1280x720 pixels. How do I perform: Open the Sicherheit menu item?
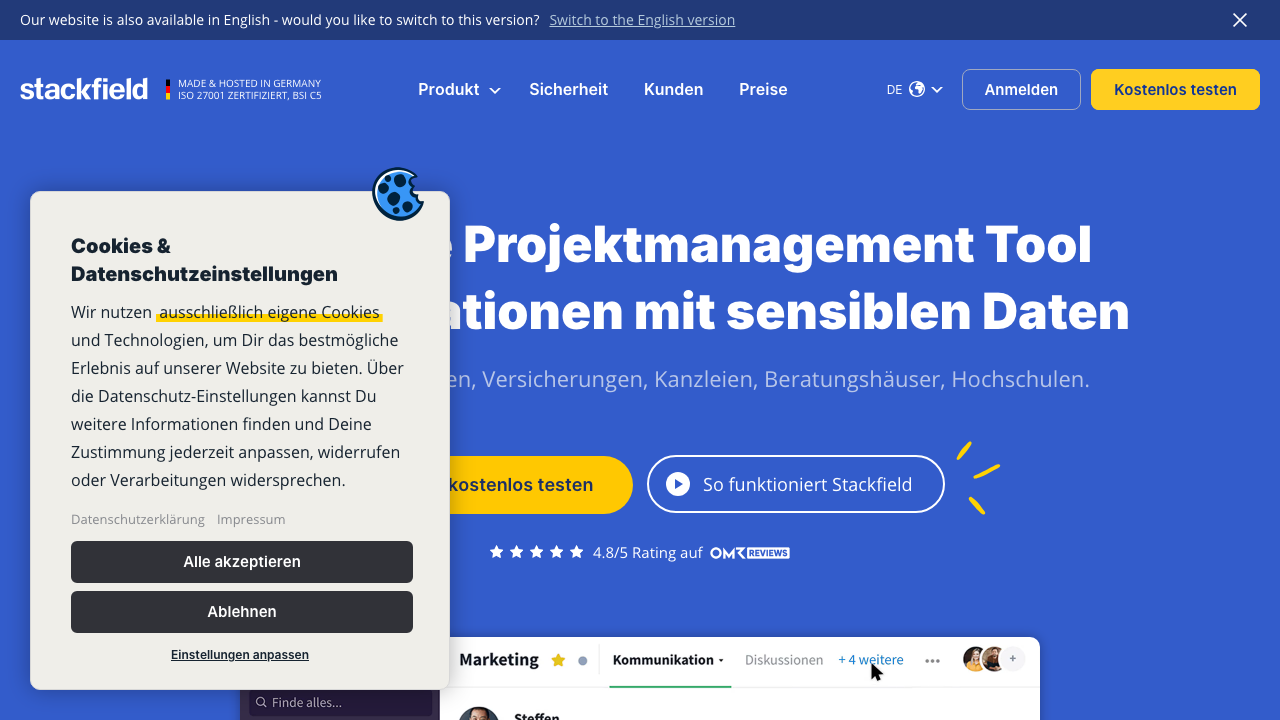coord(568,89)
